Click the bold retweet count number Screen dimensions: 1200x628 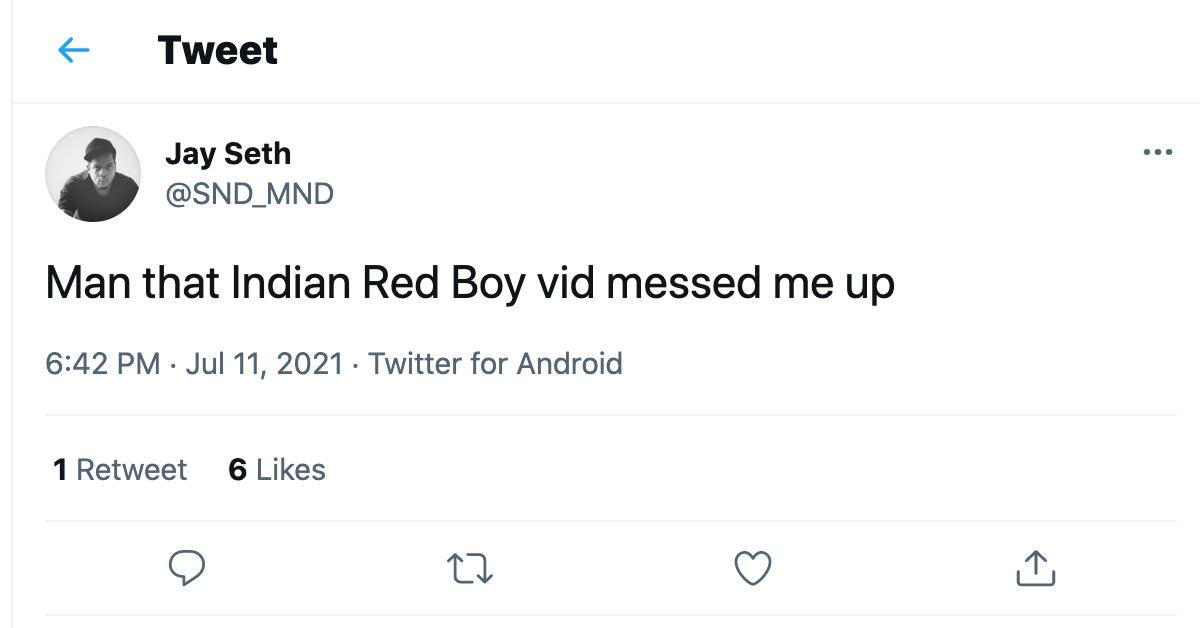[60, 470]
